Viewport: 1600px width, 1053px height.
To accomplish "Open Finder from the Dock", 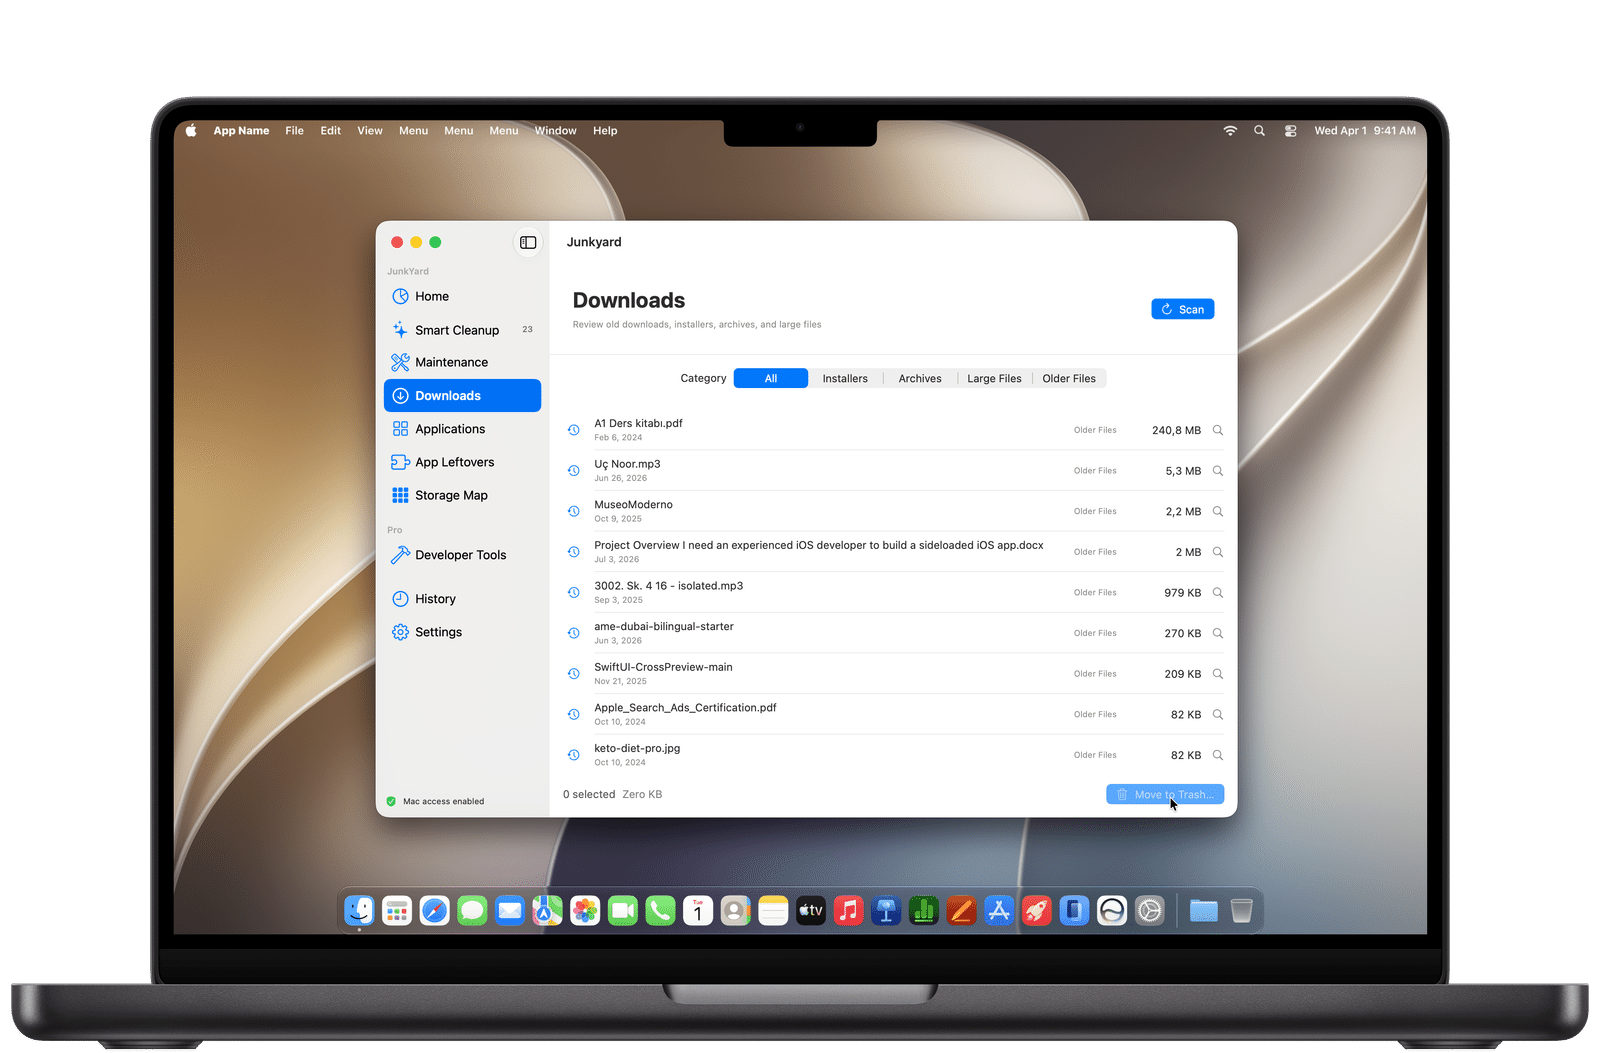I will tap(359, 910).
